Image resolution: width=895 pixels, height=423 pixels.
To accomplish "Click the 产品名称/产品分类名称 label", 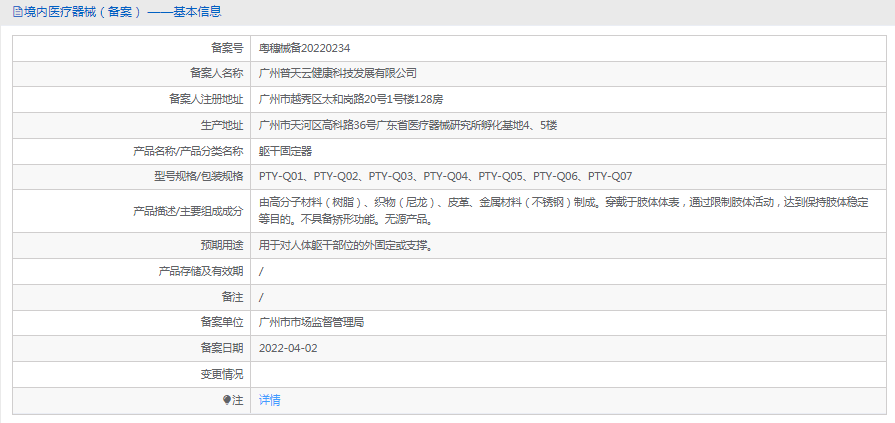I will click(x=188, y=151).
